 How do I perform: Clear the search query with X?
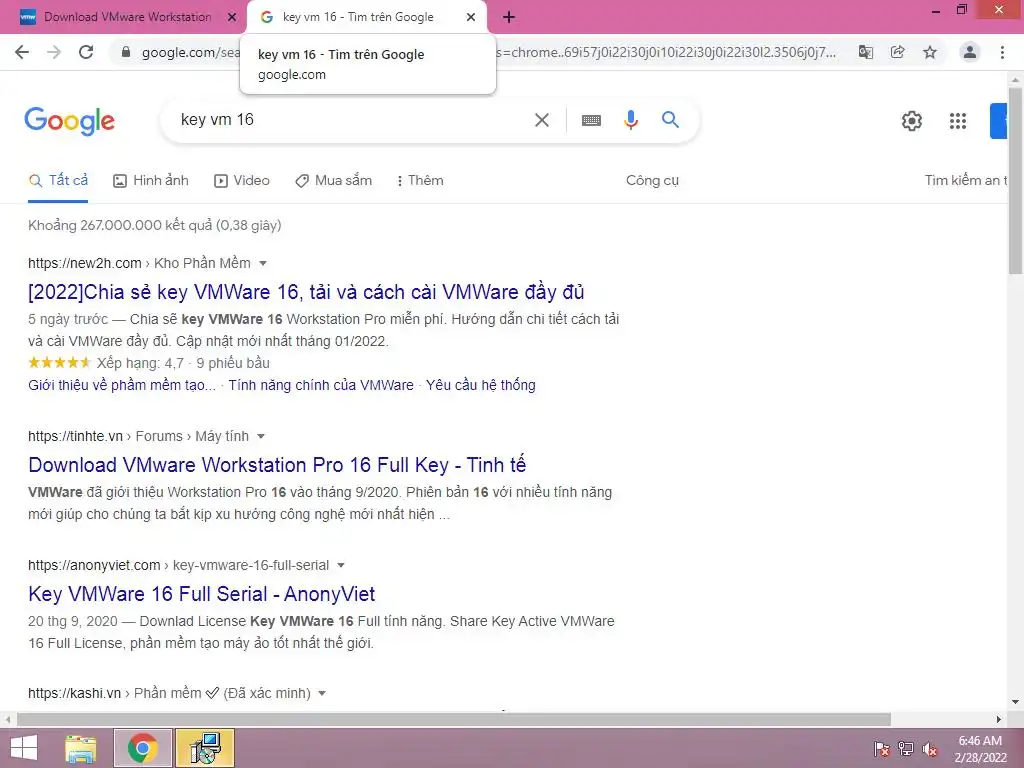541,120
